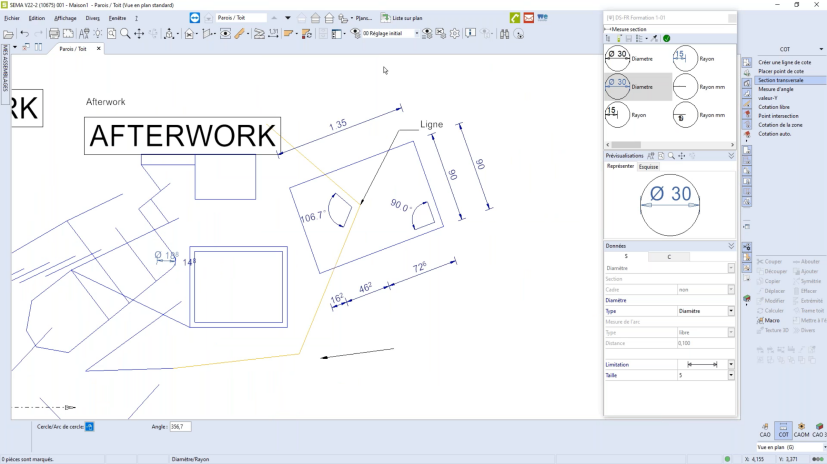This screenshot has width=827, height=464.
Task: Choose Mesure d'angle from the COT list
Action: (776, 89)
